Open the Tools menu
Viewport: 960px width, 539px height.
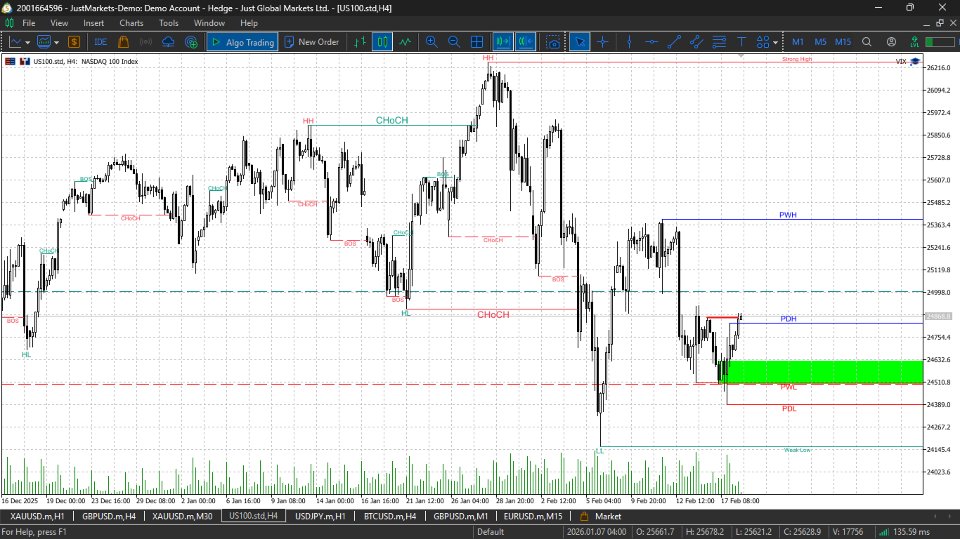[x=168, y=23]
